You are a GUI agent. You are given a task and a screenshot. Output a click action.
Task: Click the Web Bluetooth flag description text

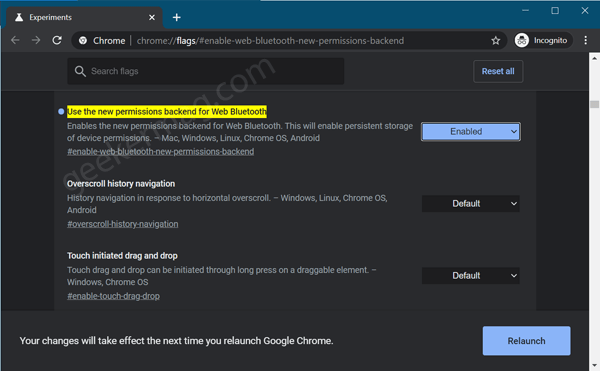(x=240, y=132)
